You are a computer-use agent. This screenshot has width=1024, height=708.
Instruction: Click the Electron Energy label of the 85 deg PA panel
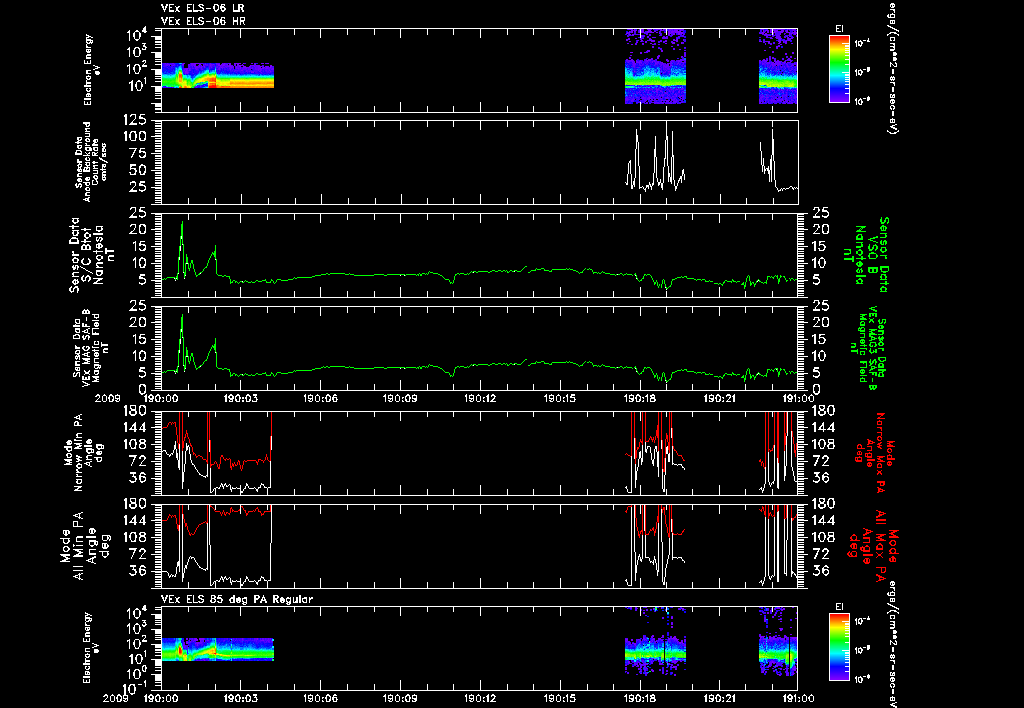tap(92, 648)
